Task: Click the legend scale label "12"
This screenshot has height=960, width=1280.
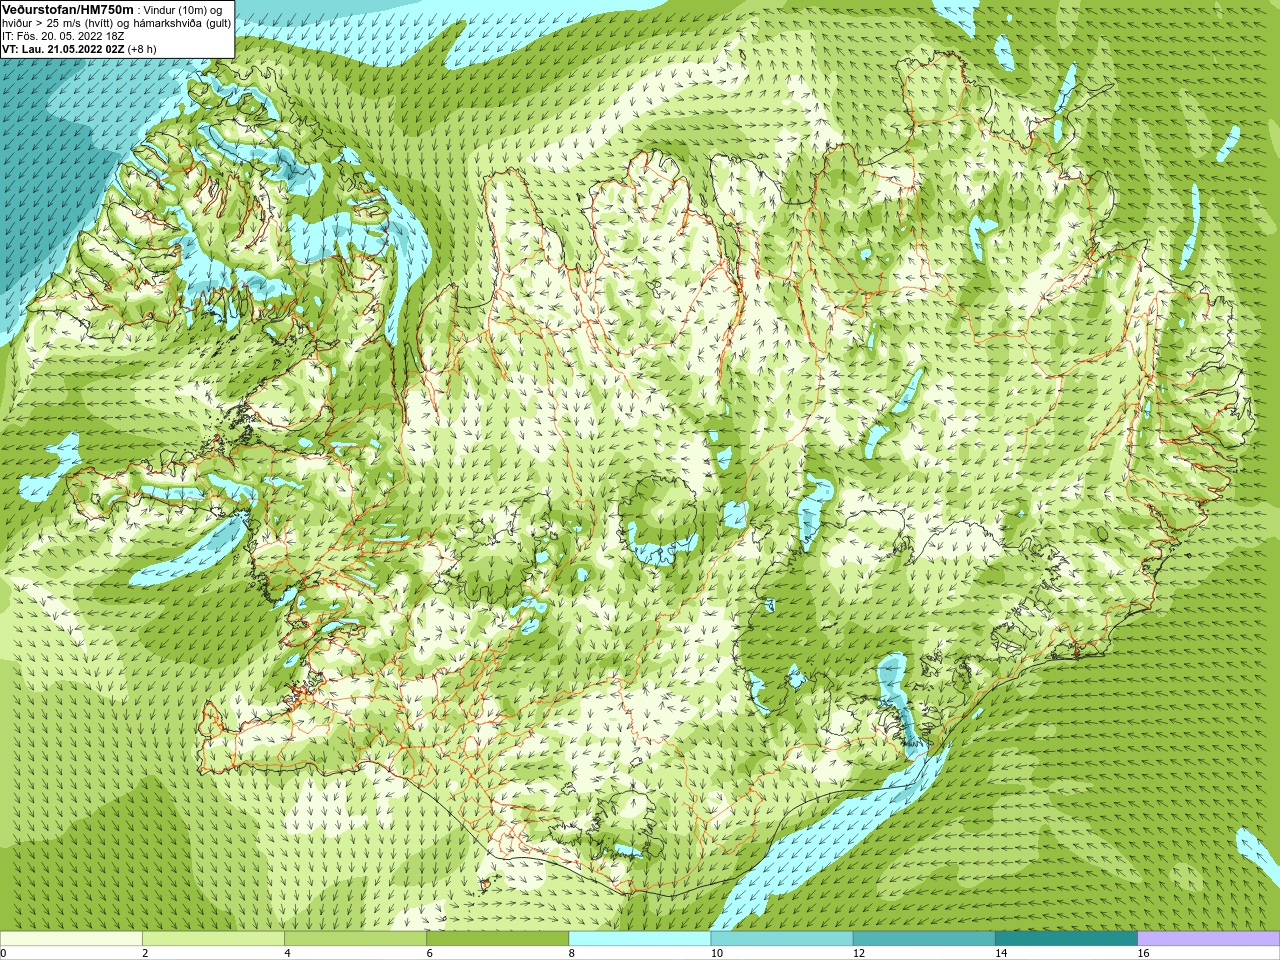Action: (859, 954)
